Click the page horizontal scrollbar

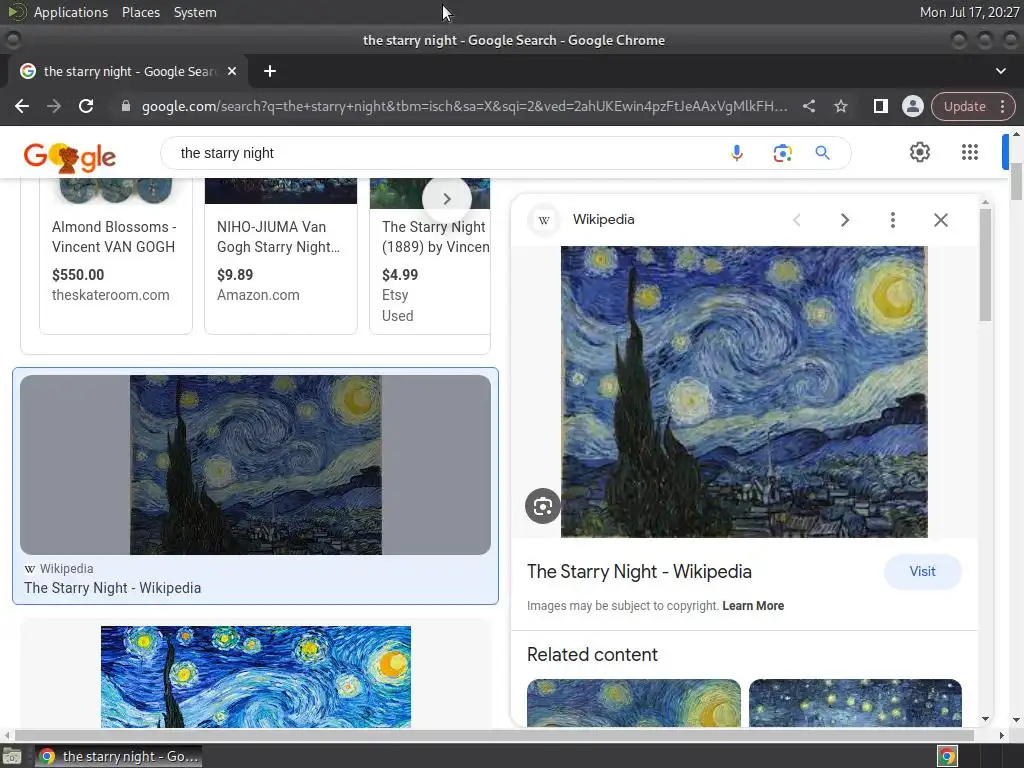click(494, 735)
